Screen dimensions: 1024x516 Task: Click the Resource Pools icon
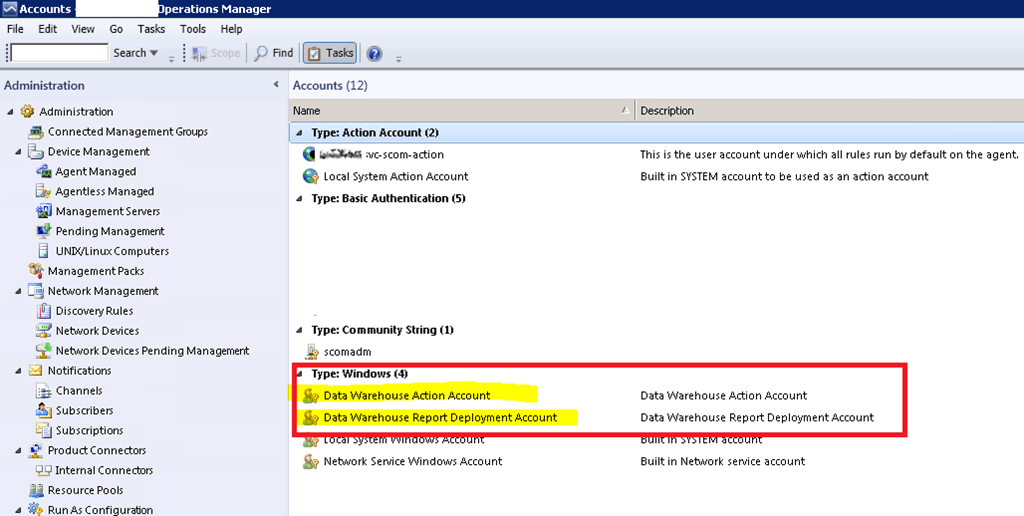tap(36, 491)
